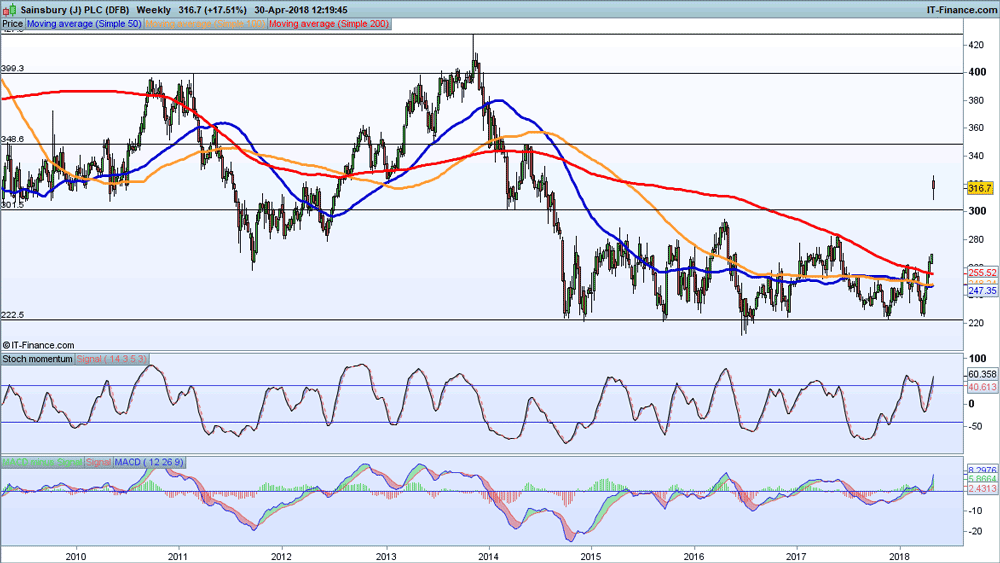Click the 30-Apr-2018 12:19:45 timestamp

[300, 10]
